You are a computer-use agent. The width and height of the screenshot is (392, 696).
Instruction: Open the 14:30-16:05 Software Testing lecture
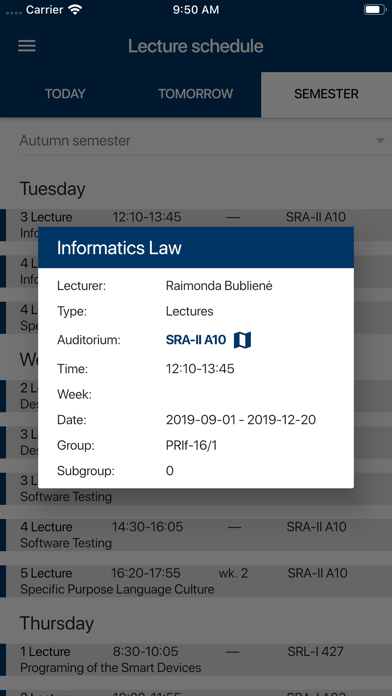(196, 535)
